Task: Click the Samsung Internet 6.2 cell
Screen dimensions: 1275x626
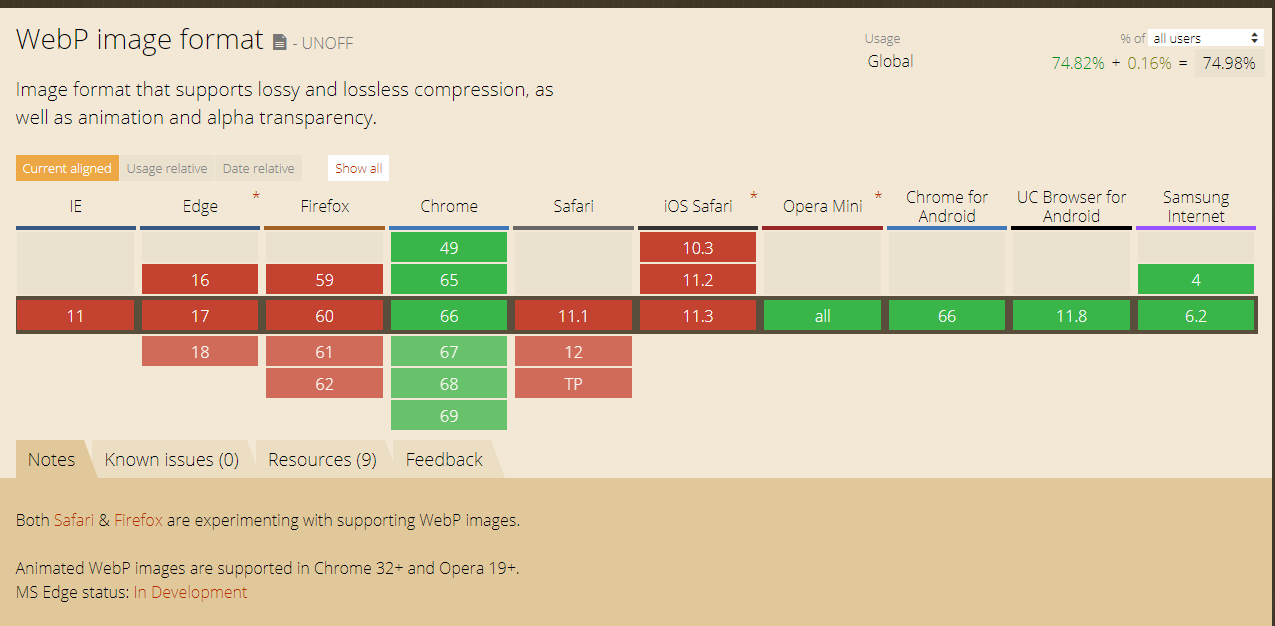Action: click(1195, 316)
